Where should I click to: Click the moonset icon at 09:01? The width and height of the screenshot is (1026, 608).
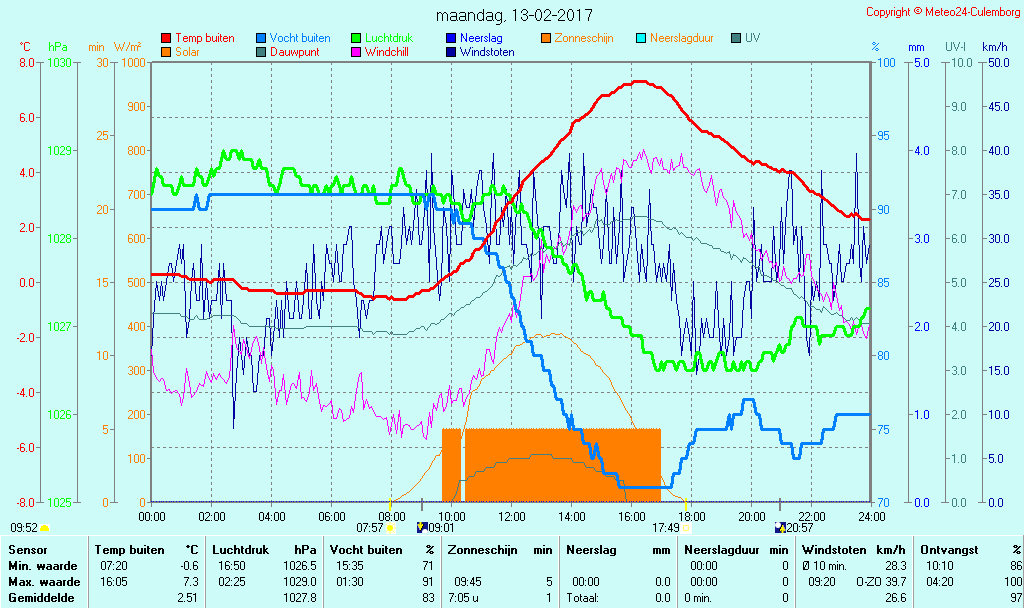[x=422, y=527]
